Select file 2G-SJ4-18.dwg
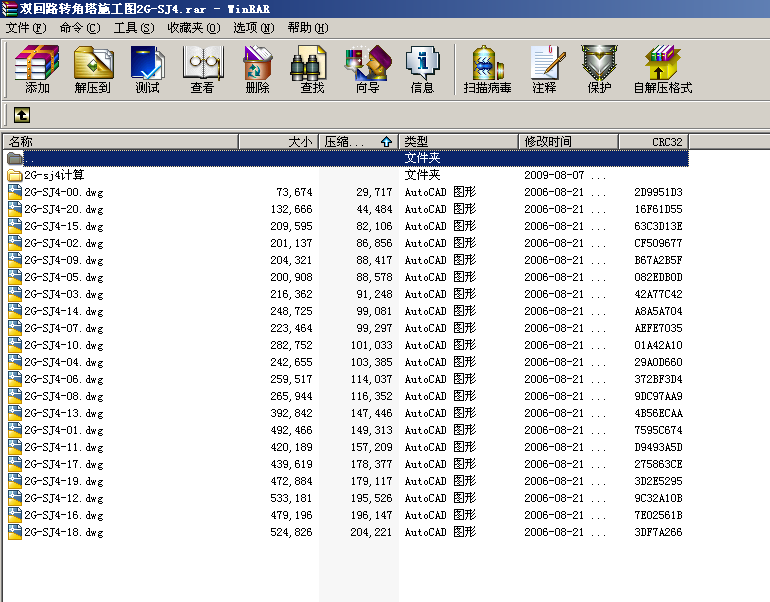The height and width of the screenshot is (602, 770). pos(347,532)
